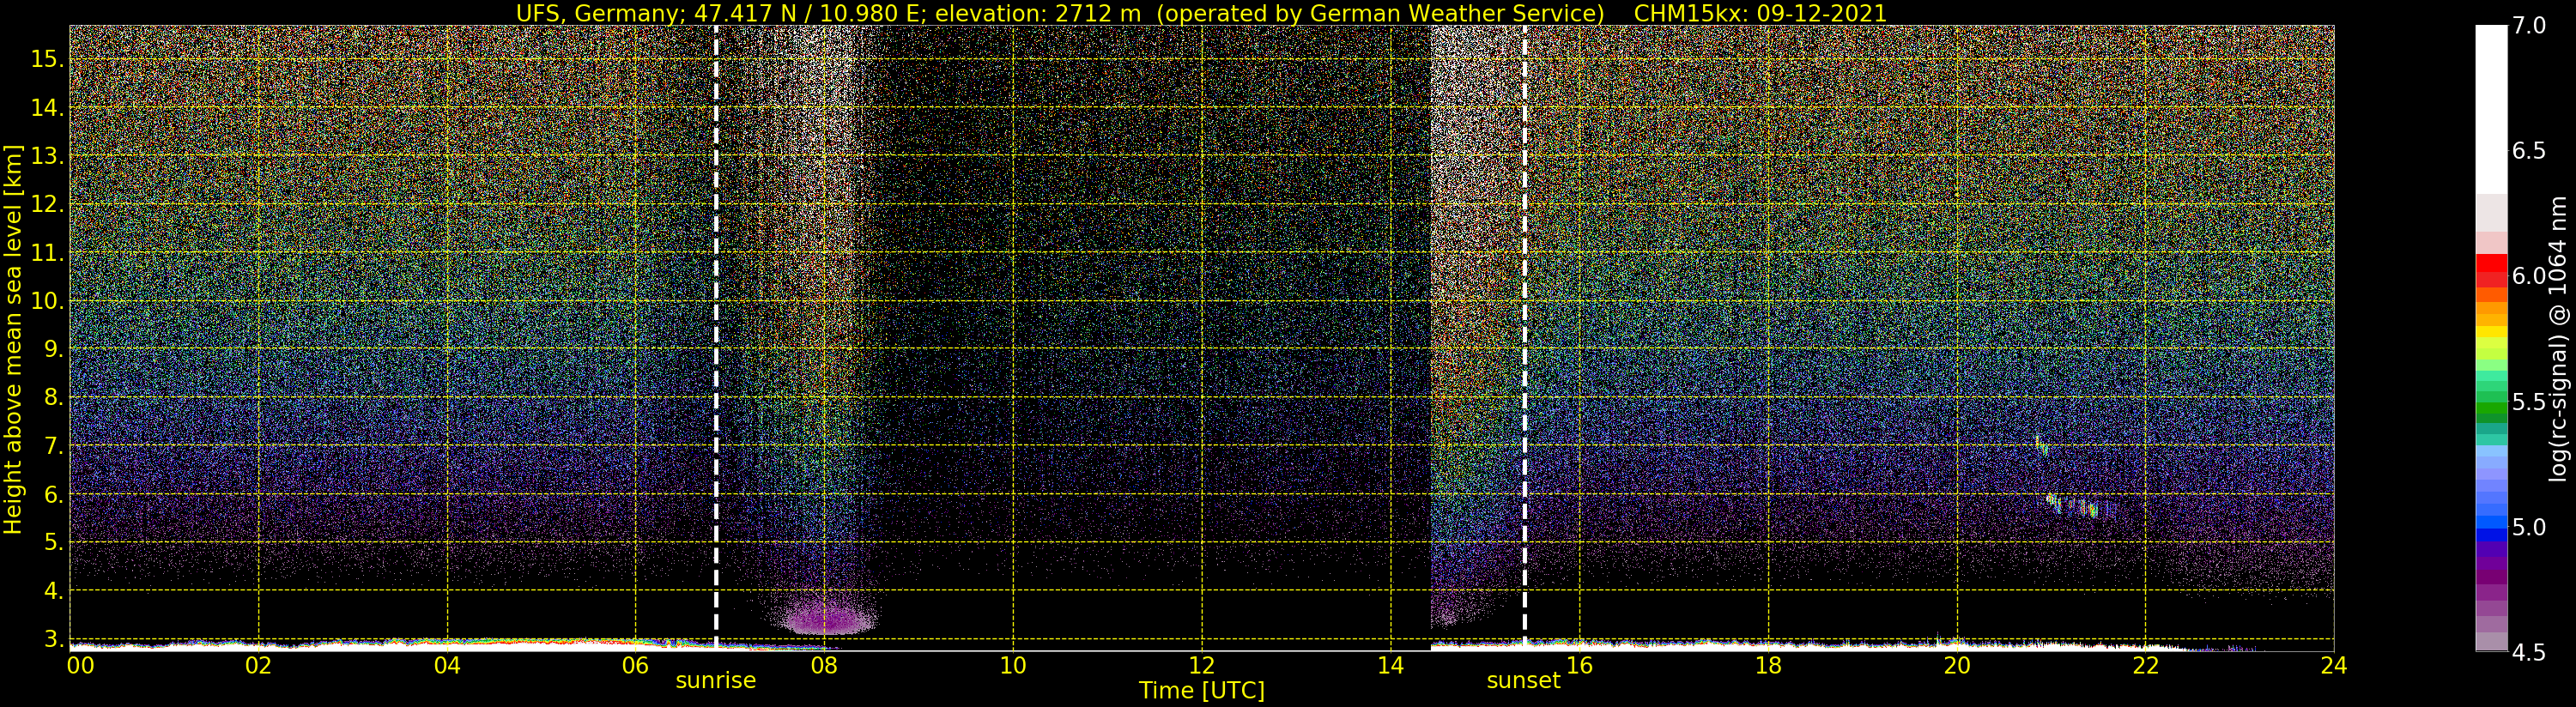2576x707 pixels.
Task: Click the 12 tick on the time axis
Action: [1201, 666]
